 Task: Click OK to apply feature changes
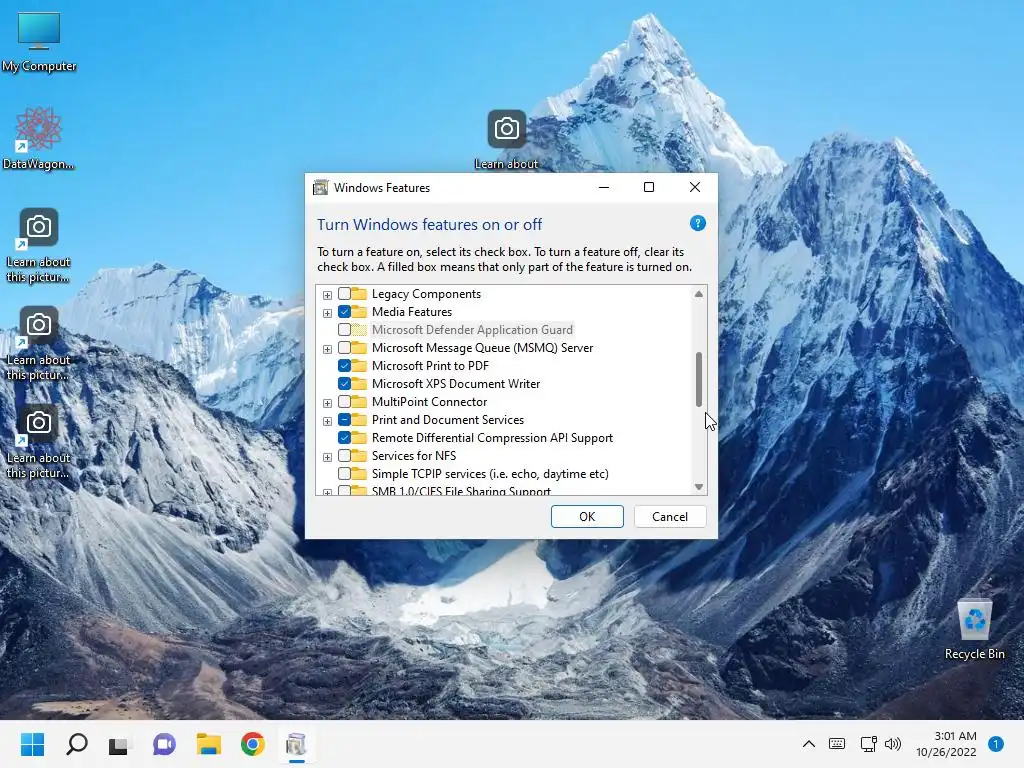tap(587, 517)
